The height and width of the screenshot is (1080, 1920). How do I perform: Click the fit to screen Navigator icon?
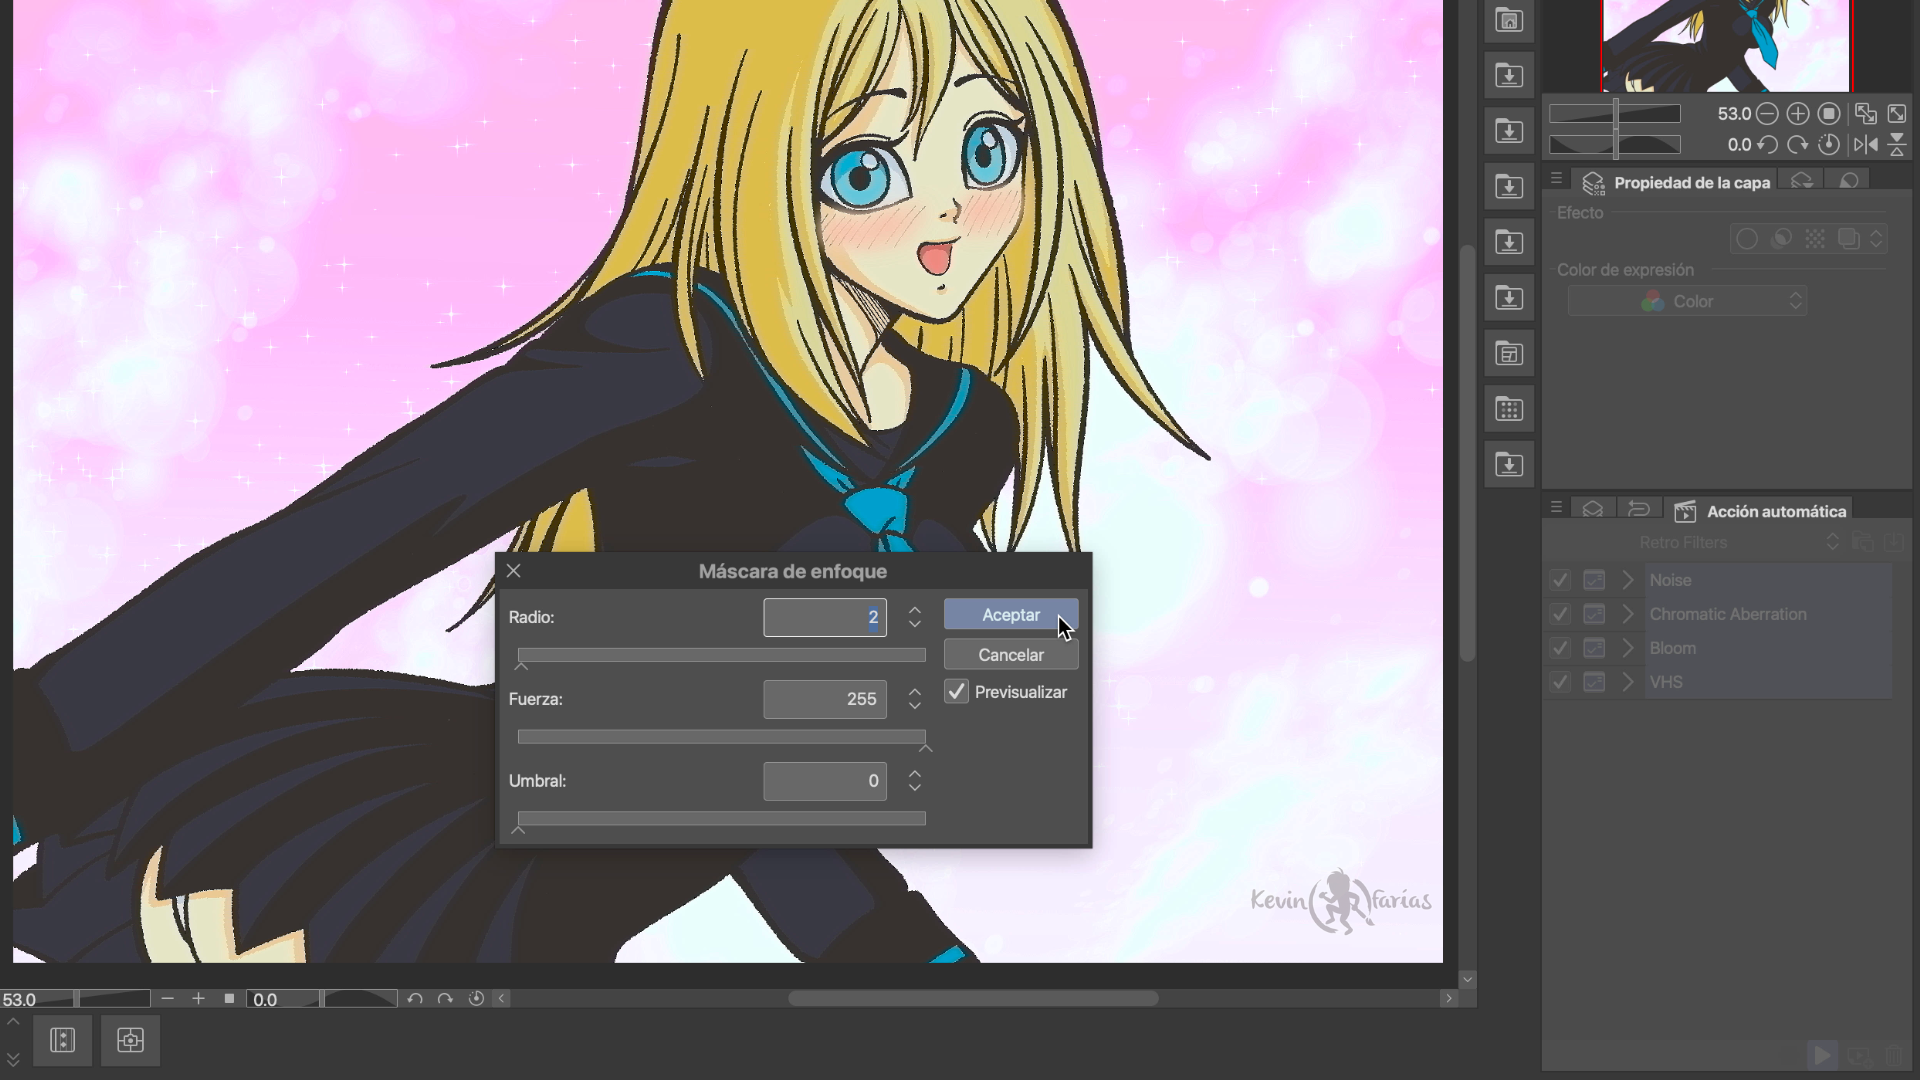[x=1865, y=114]
